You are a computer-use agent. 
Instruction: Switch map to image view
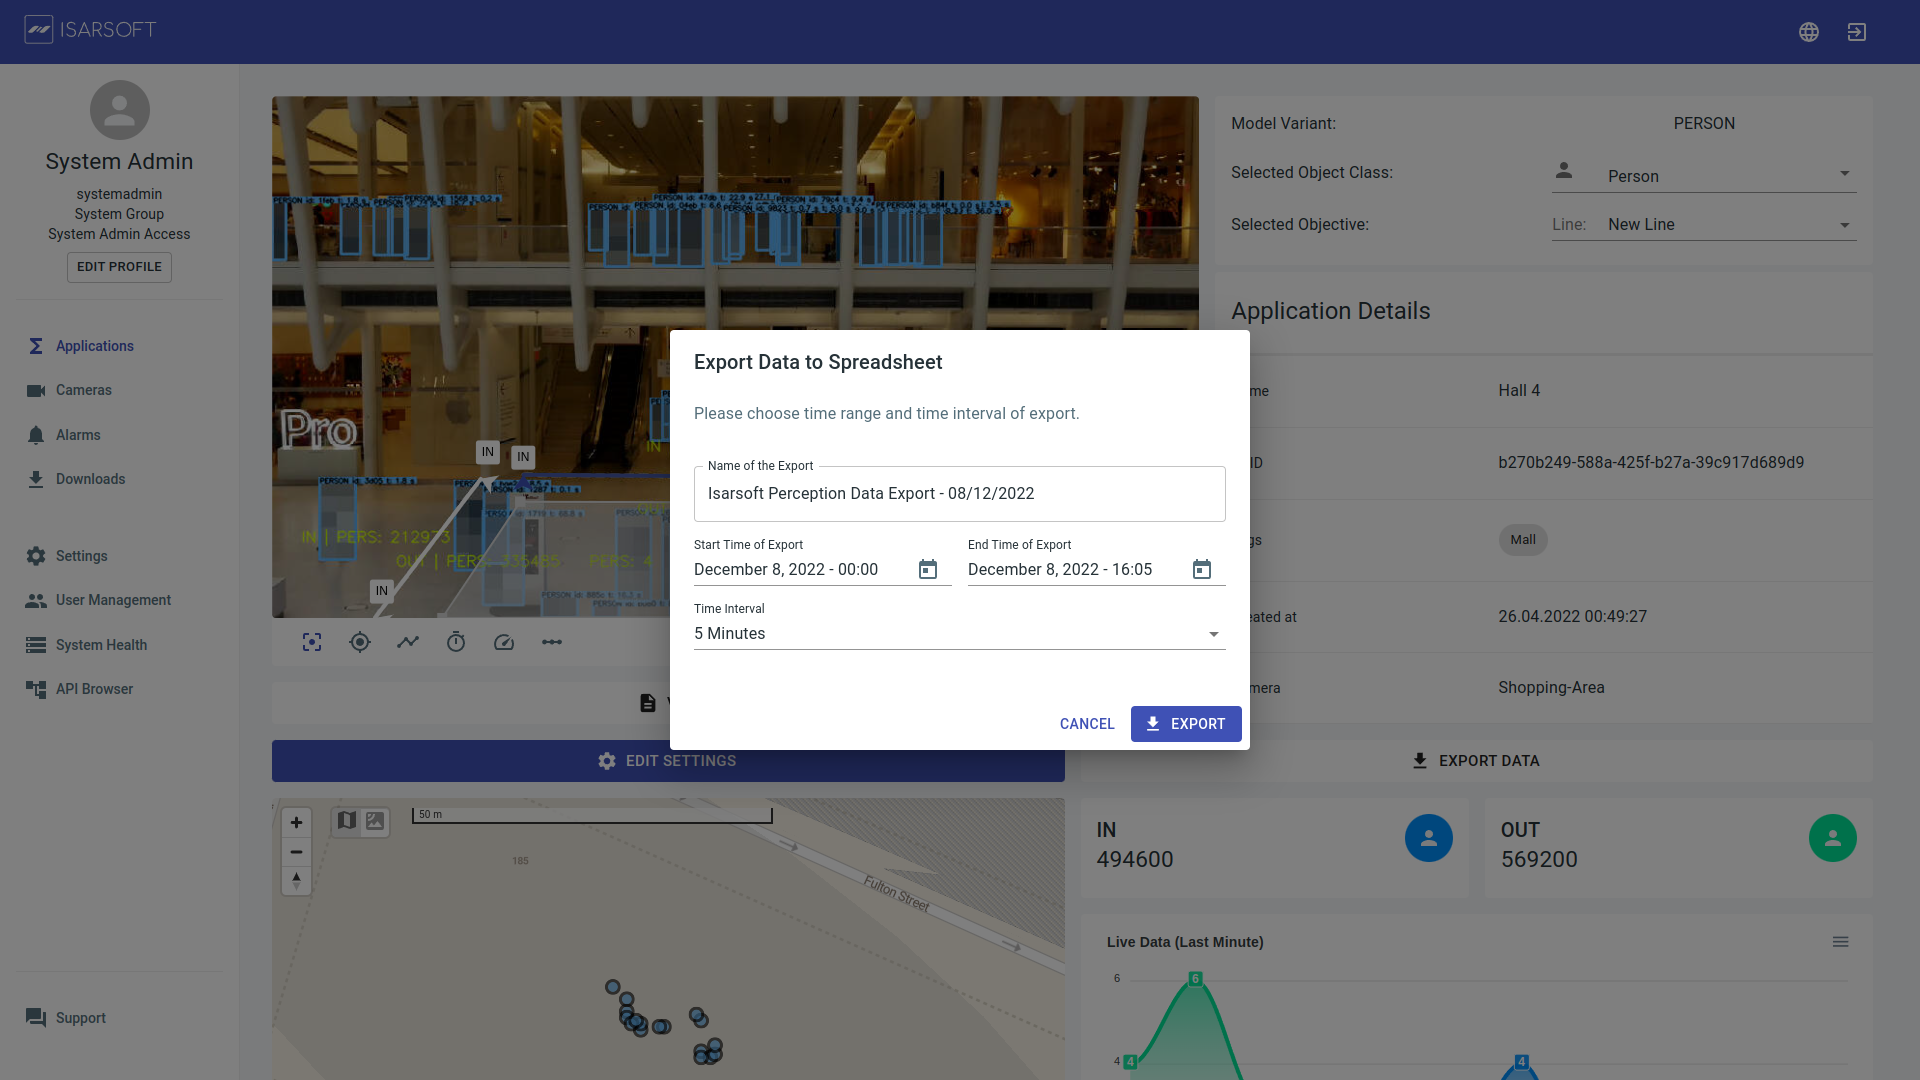point(375,821)
